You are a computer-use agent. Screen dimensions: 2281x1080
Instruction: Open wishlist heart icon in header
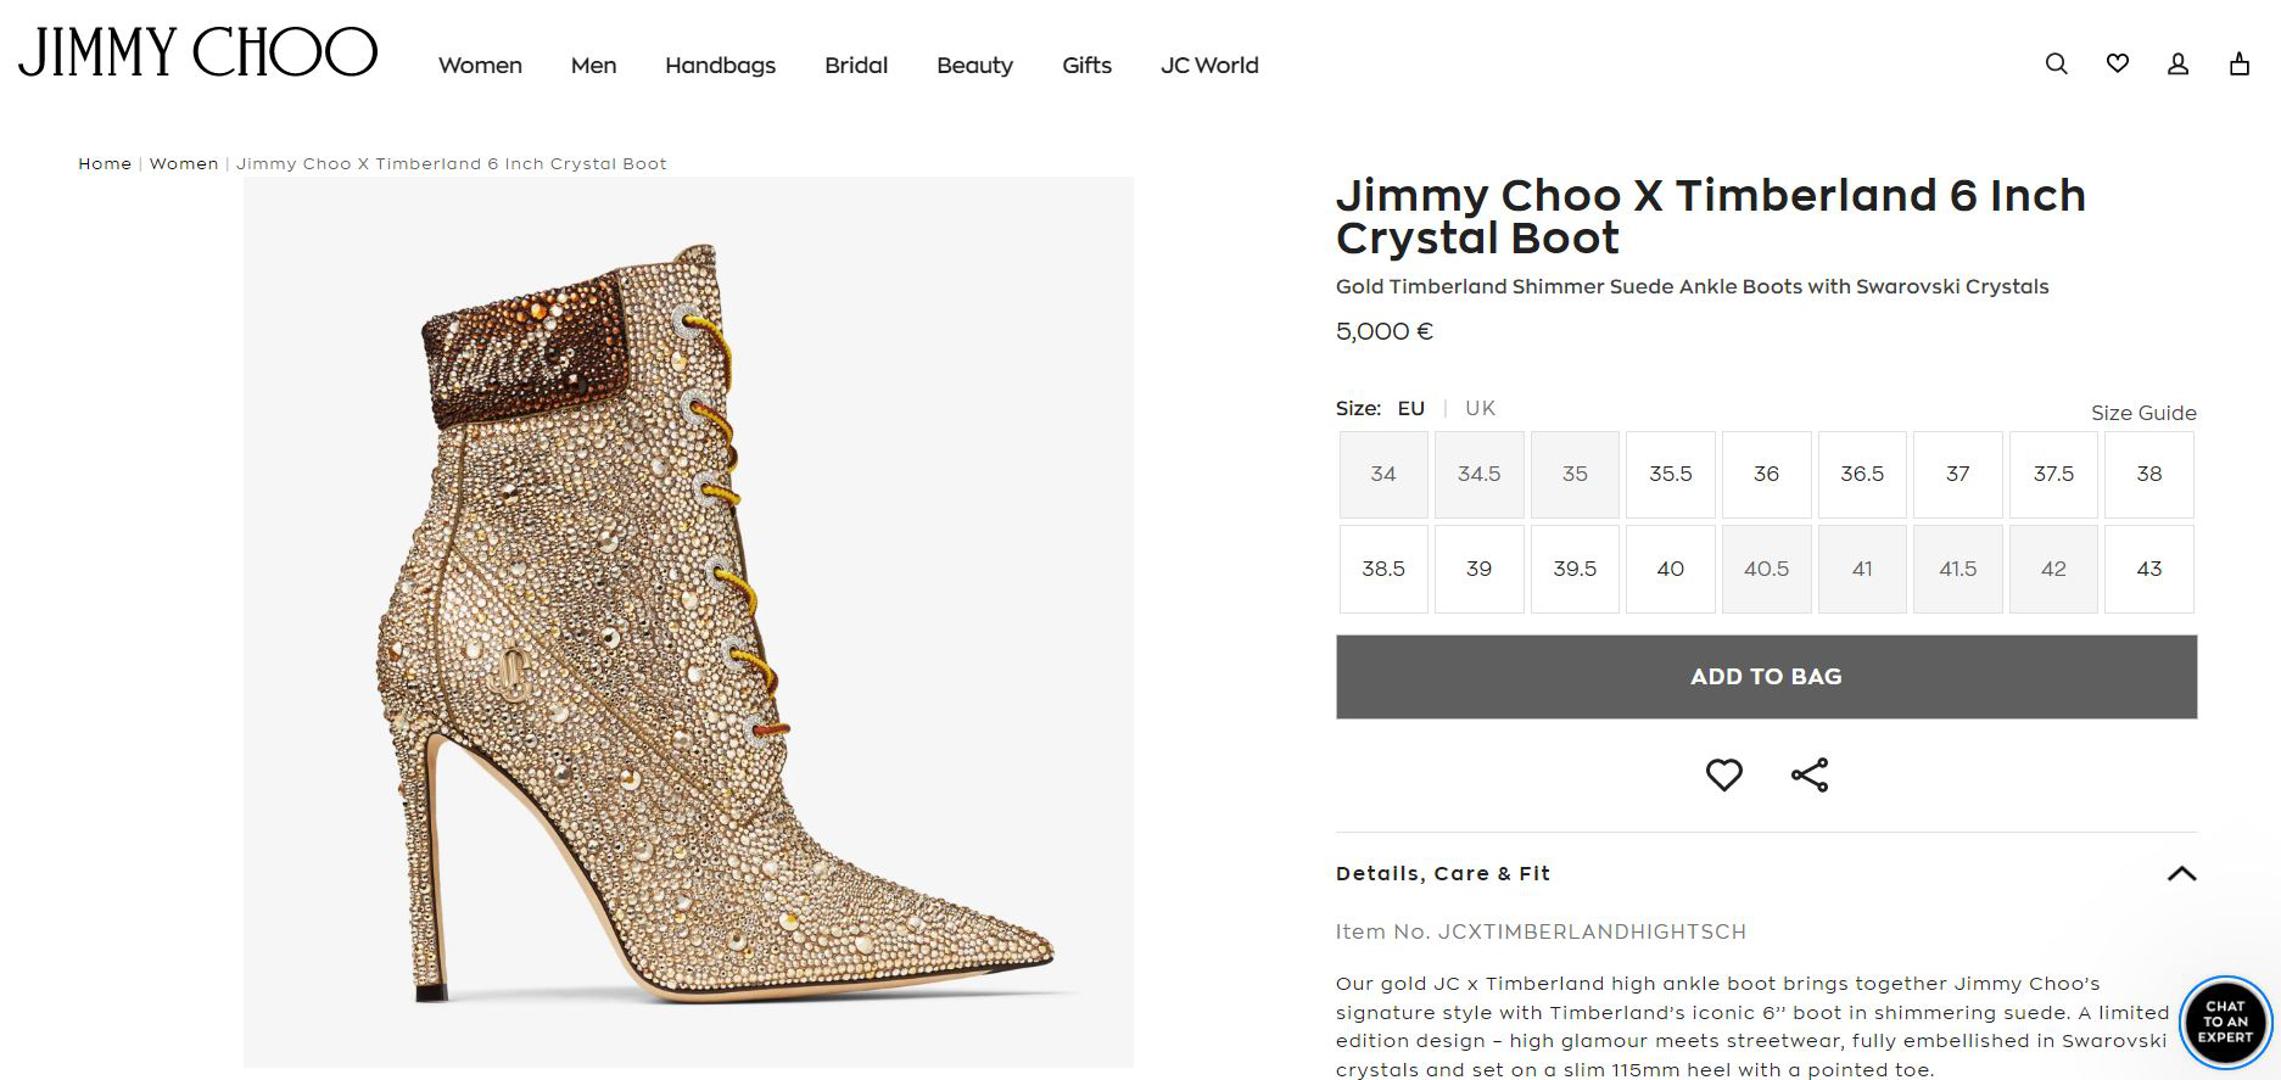2117,64
